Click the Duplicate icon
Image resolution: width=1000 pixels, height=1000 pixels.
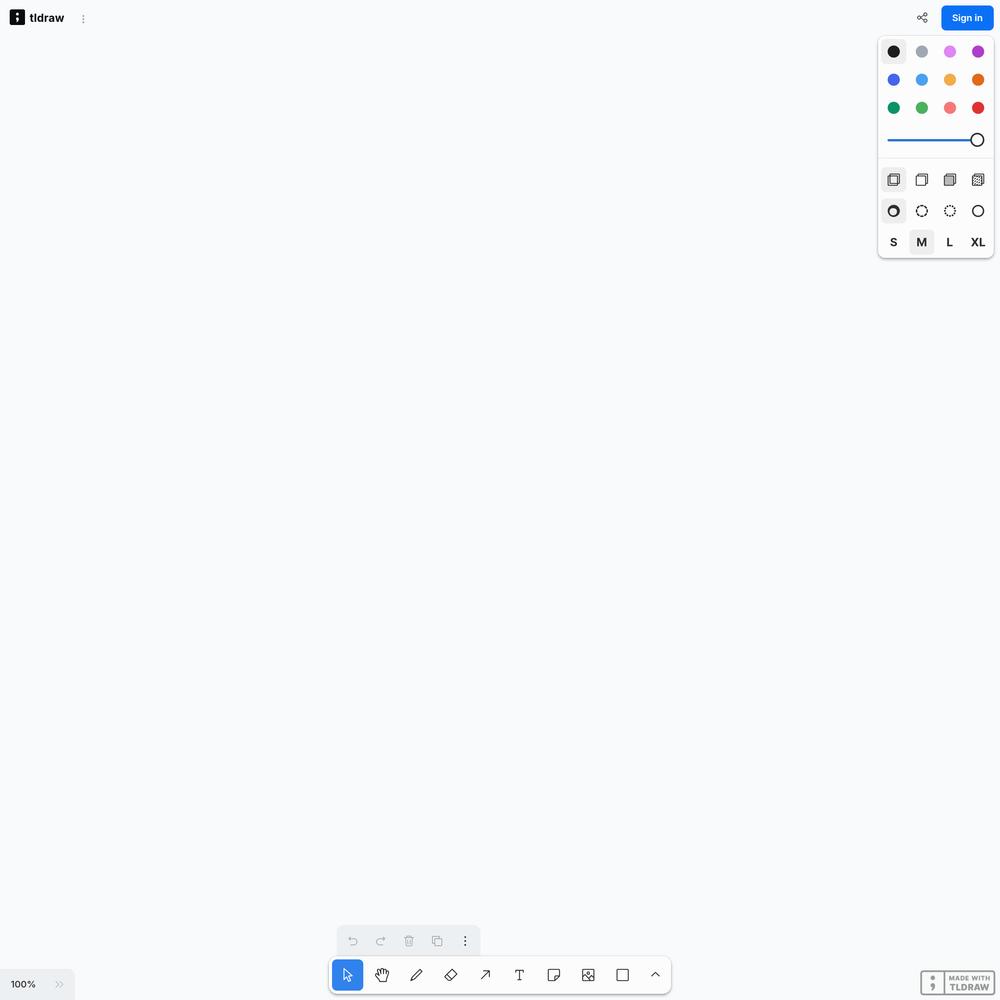point(437,941)
